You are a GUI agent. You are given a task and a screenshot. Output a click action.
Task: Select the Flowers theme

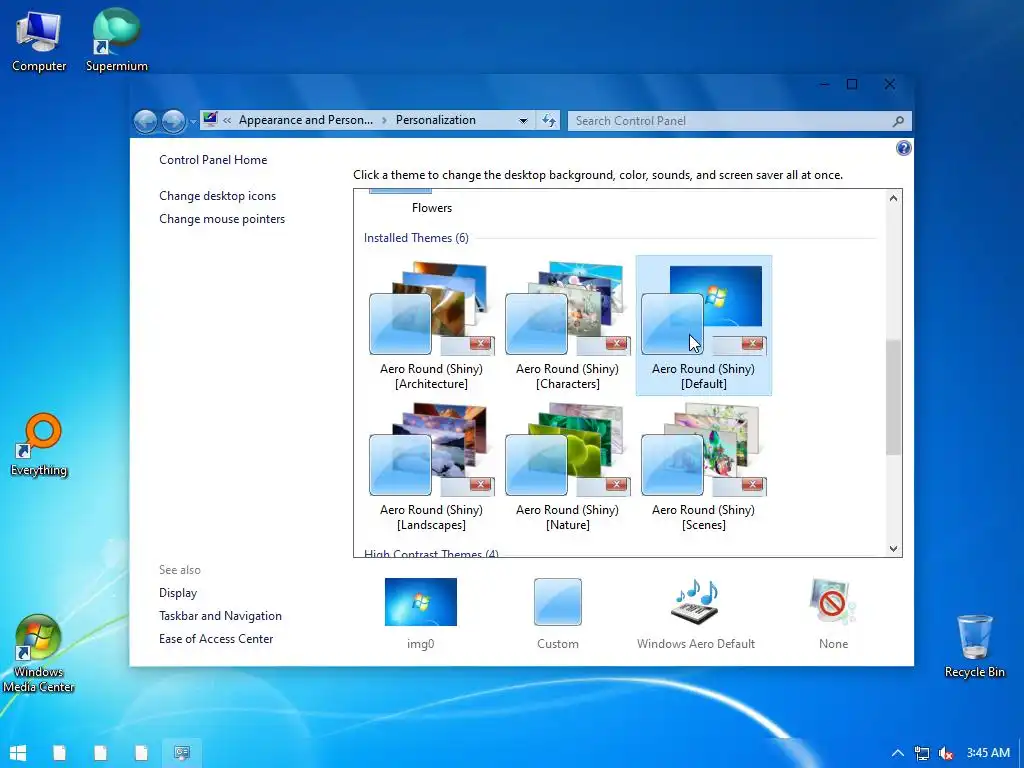click(432, 208)
